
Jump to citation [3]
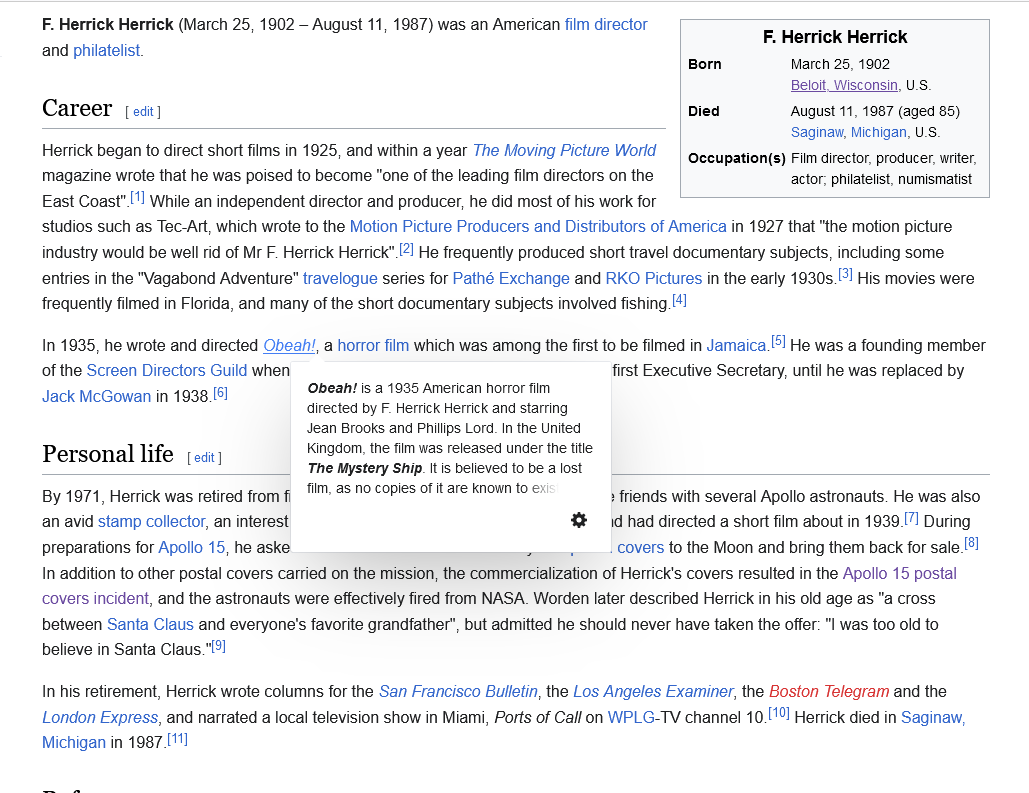[845, 274]
